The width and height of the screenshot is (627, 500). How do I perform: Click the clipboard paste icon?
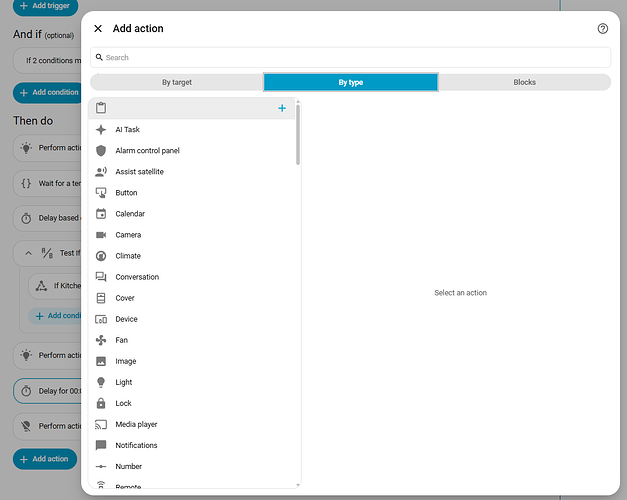pos(101,108)
